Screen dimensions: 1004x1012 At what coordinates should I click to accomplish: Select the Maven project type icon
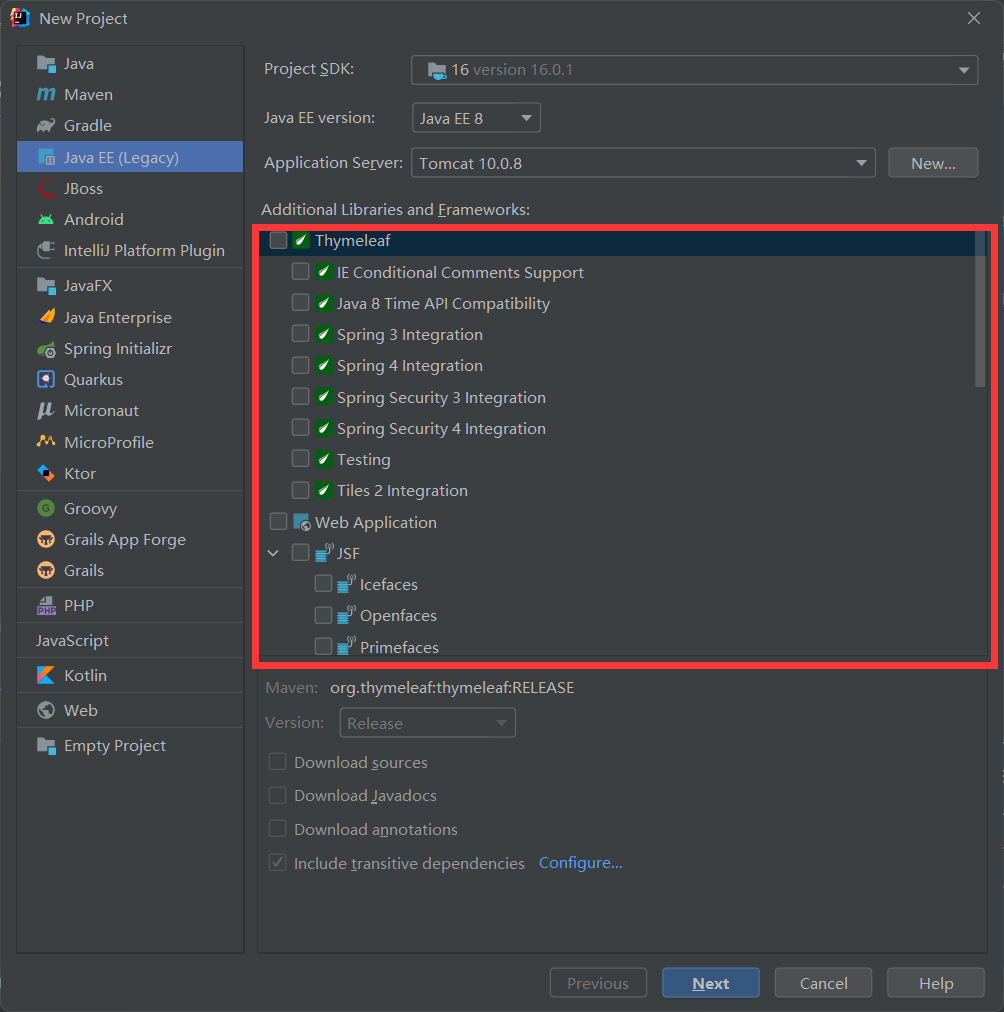(x=46, y=94)
